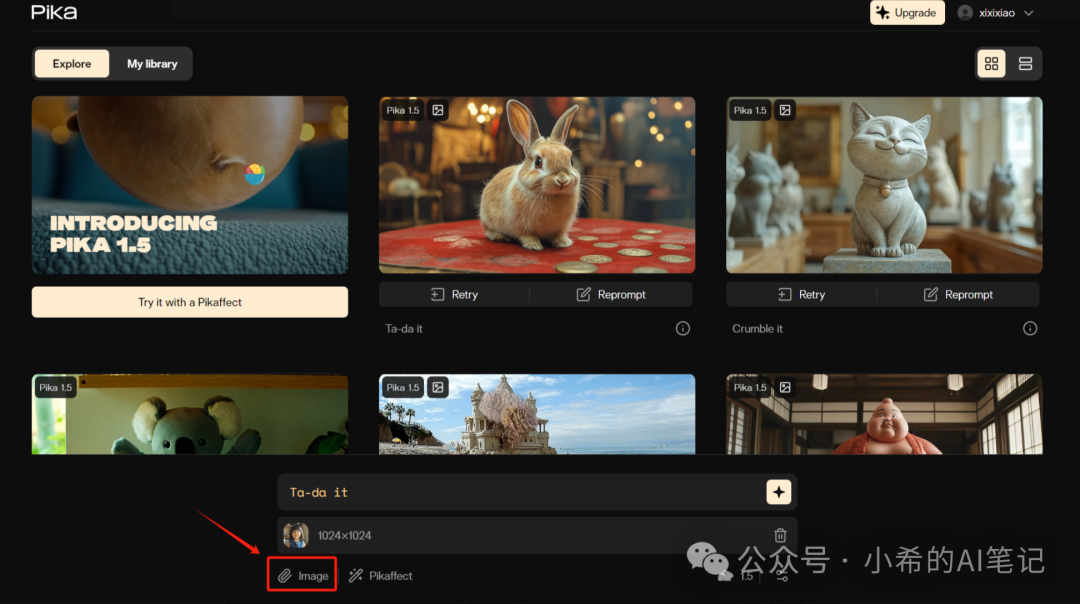Image resolution: width=1080 pixels, height=604 pixels.
Task: Show info for Ta-da it video
Action: [x=683, y=329]
